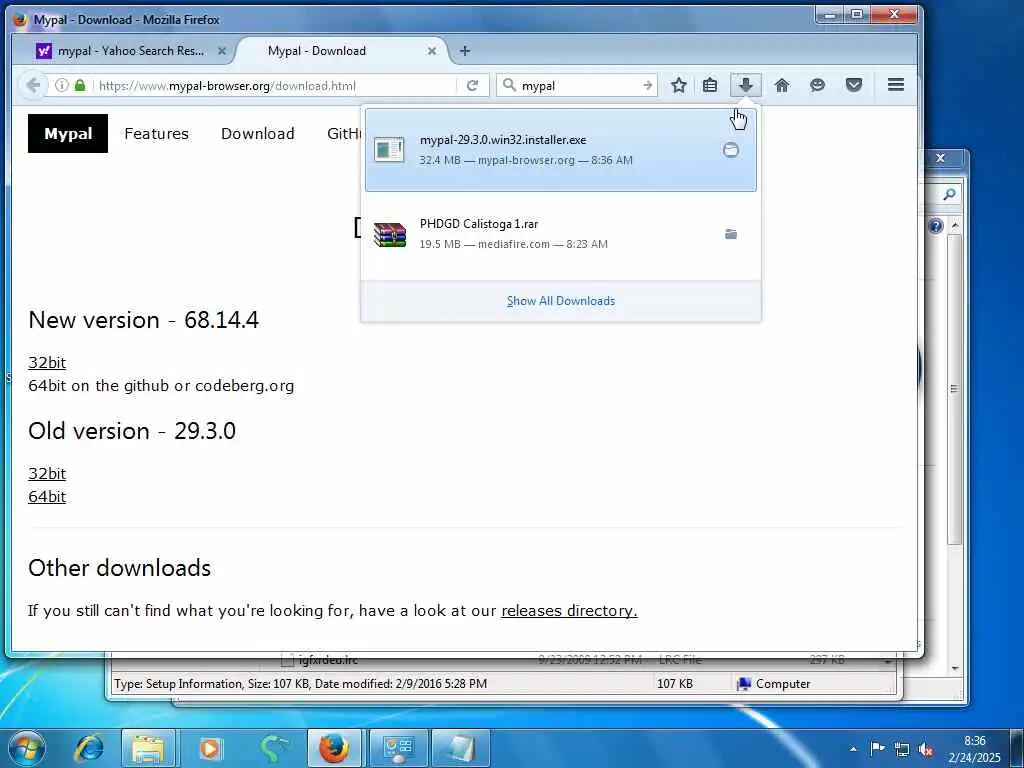Save page to Pocket icon
The image size is (1024, 768).
(x=854, y=85)
